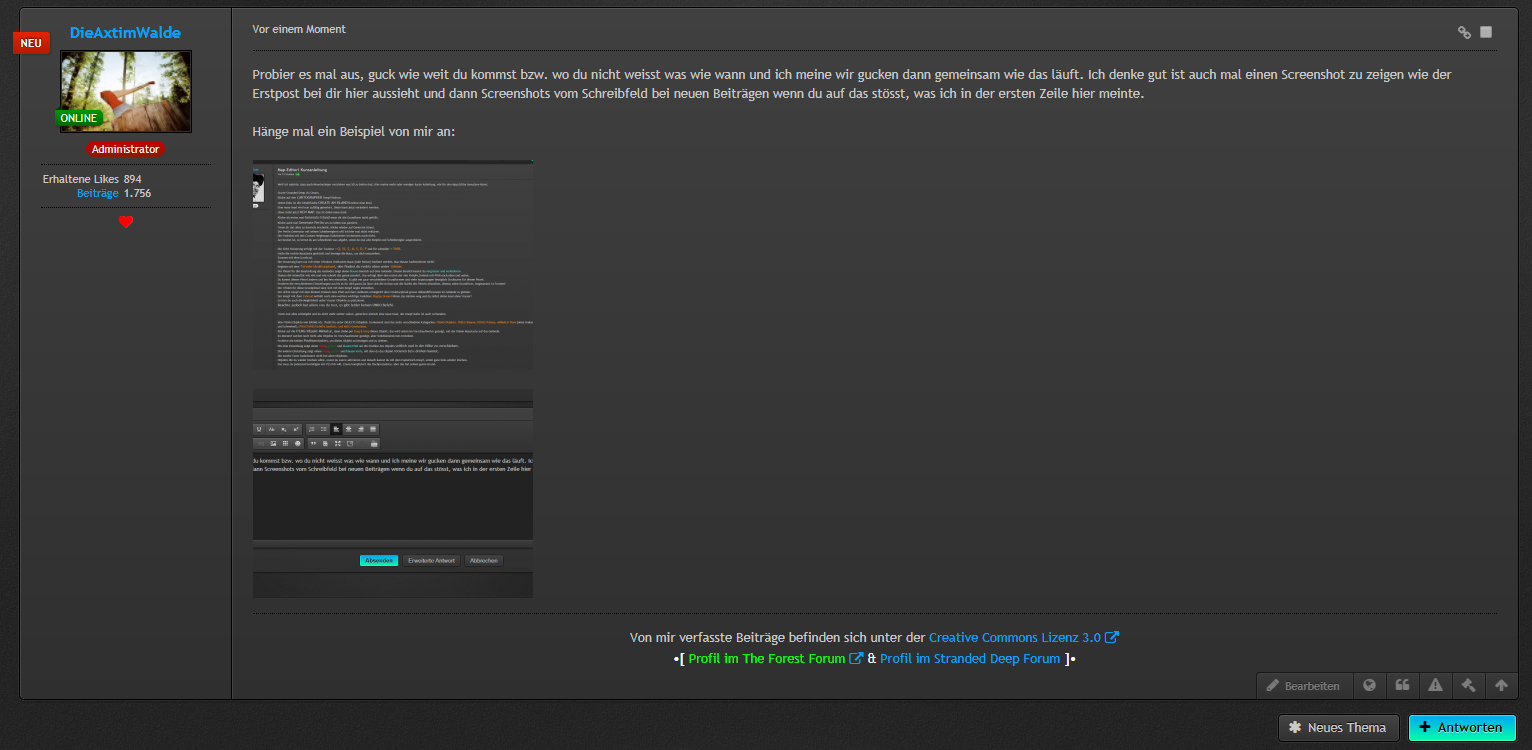Viewport: 1532px width, 750px height.
Task: Click the post permalink chain icon
Action: (x=1464, y=32)
